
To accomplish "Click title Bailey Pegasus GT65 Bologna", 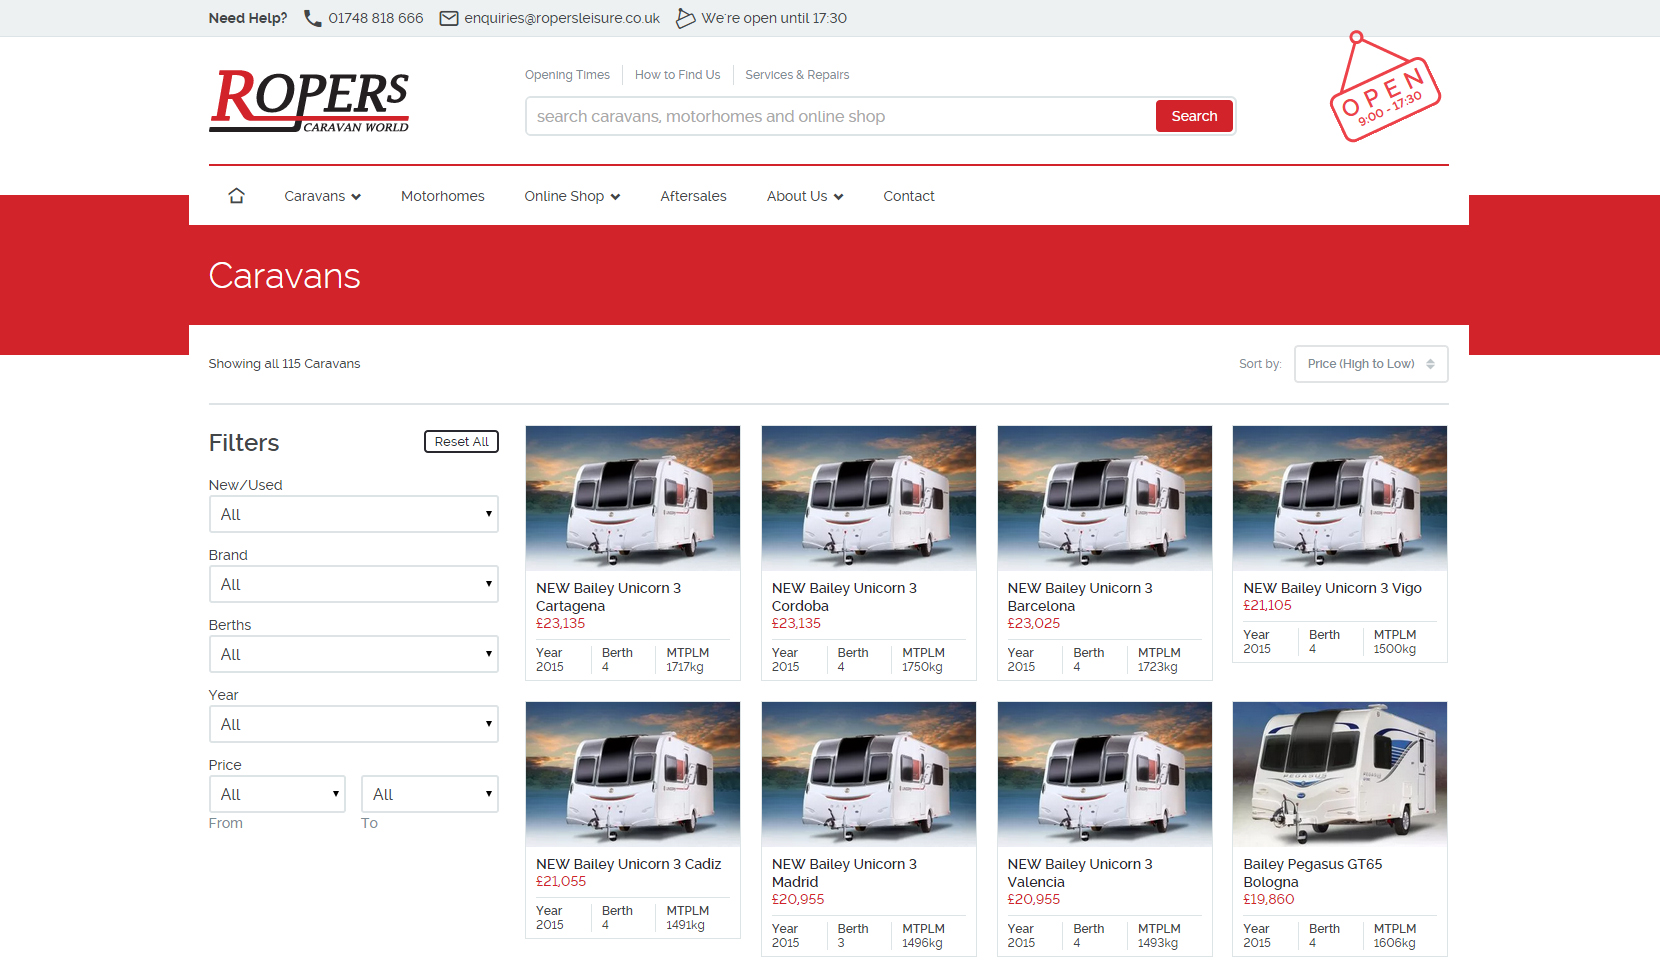I will [x=1313, y=873].
